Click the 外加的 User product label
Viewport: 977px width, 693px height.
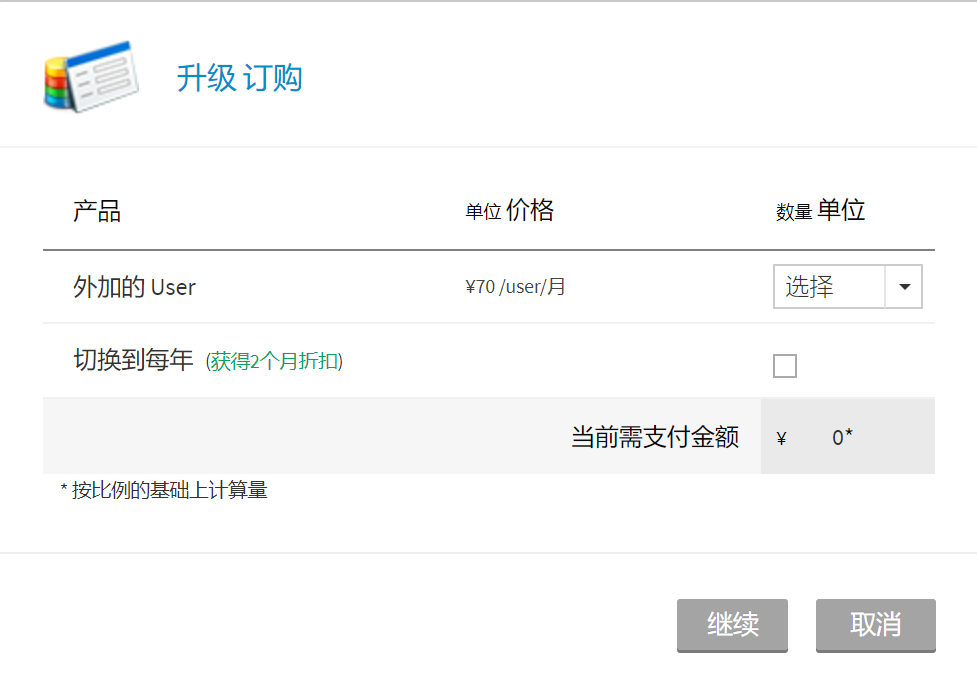coord(134,287)
